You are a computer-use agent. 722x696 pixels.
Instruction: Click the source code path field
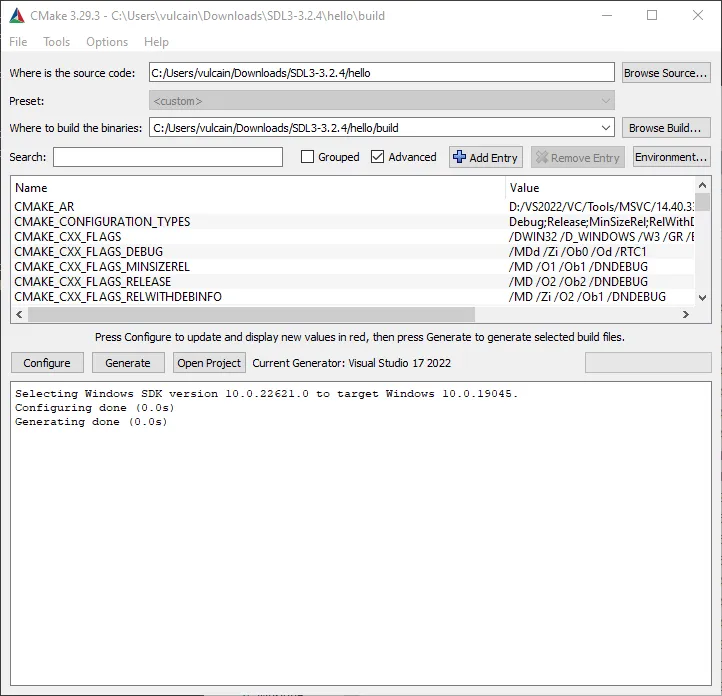[382, 73]
